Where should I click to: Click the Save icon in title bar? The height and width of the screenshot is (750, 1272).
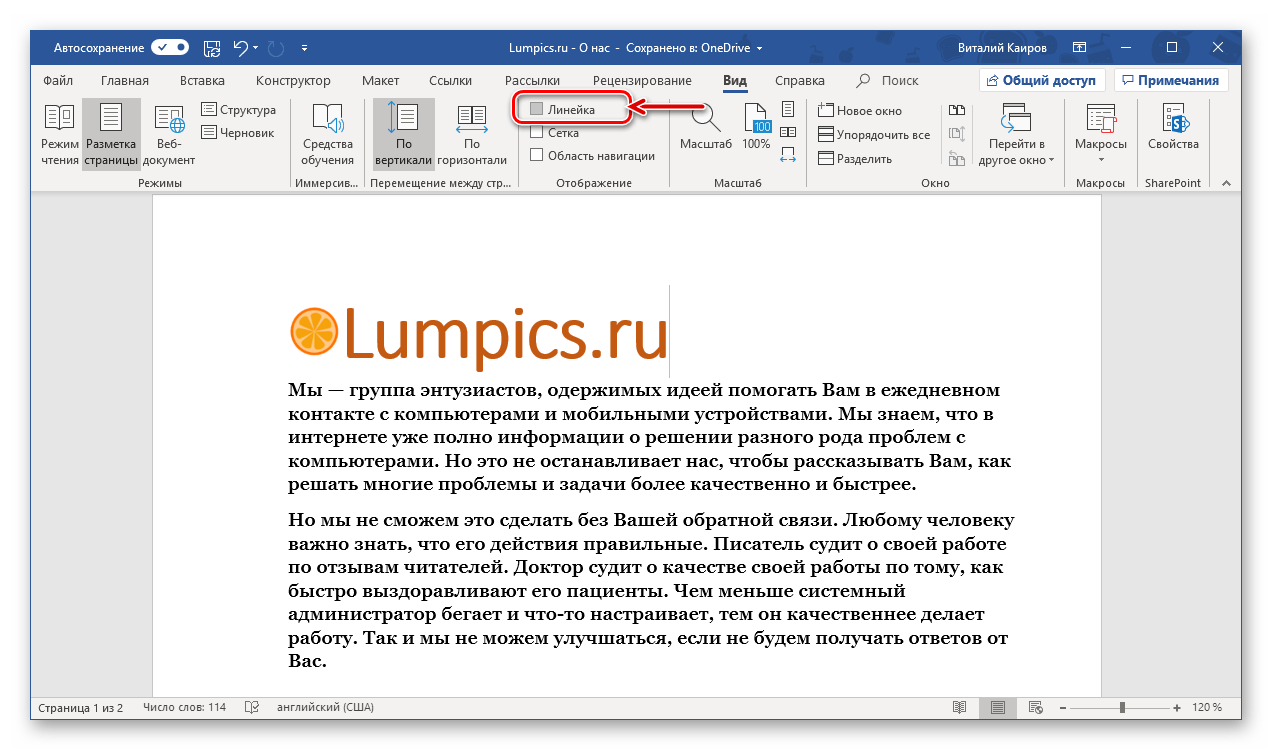tap(212, 47)
